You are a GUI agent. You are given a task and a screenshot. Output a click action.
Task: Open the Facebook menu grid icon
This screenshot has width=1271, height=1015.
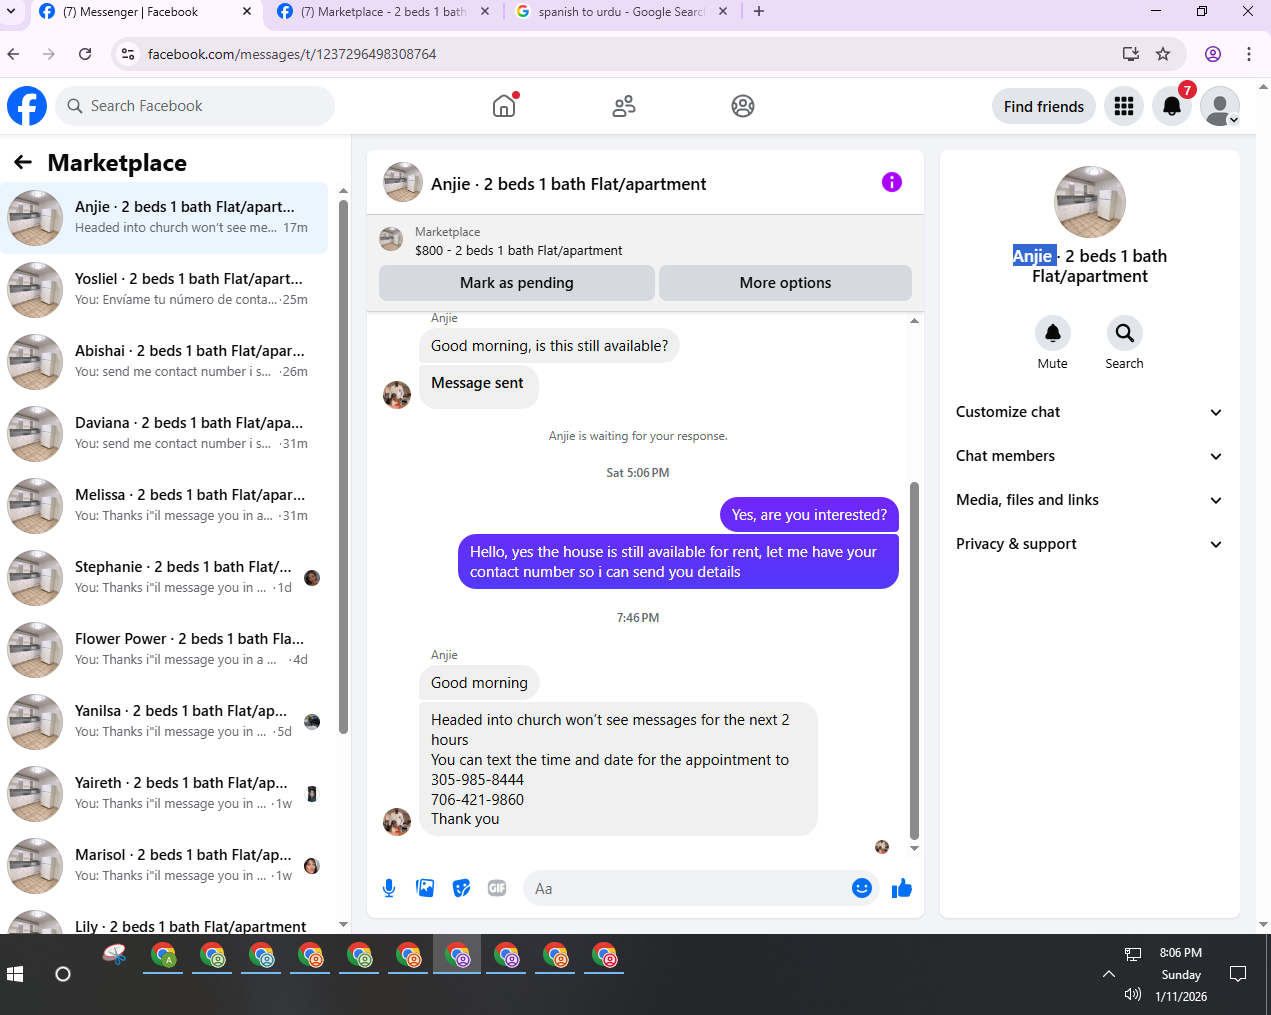(1124, 106)
